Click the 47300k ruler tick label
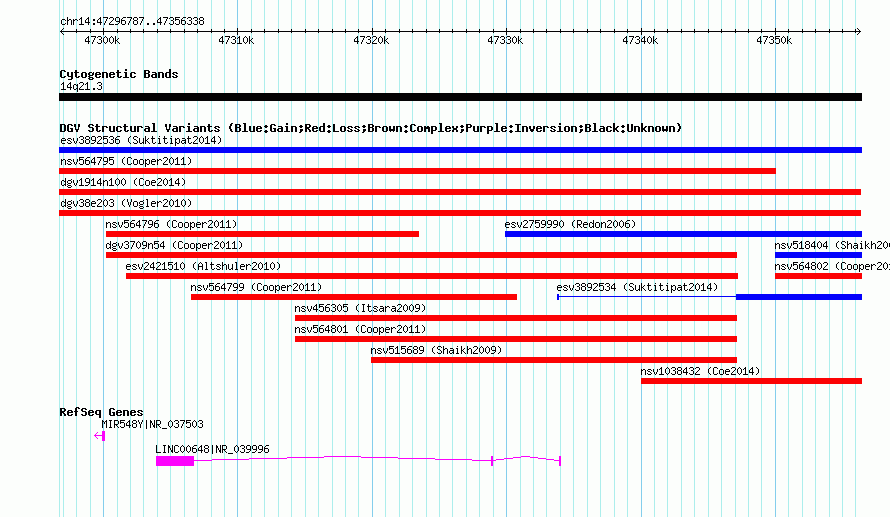Image resolution: width=890 pixels, height=517 pixels. [x=102, y=40]
